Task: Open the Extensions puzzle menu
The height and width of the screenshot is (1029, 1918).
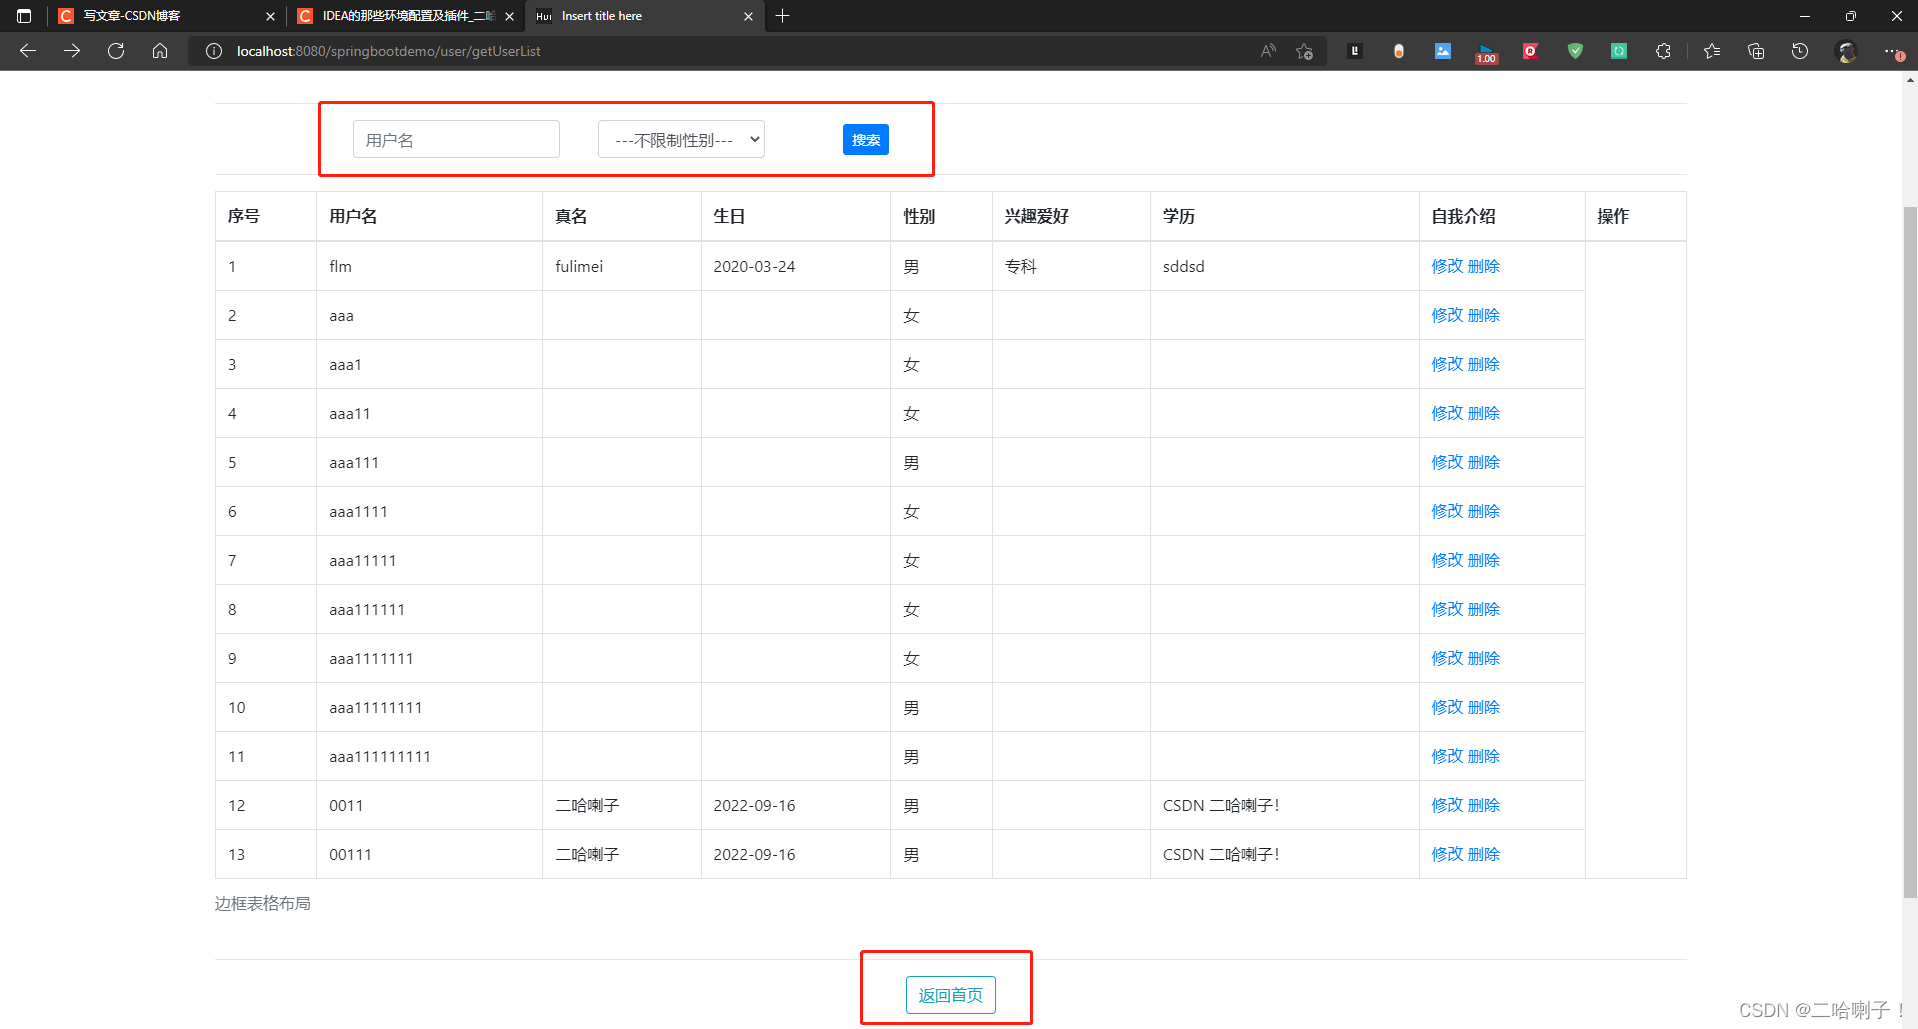Action: (1663, 51)
